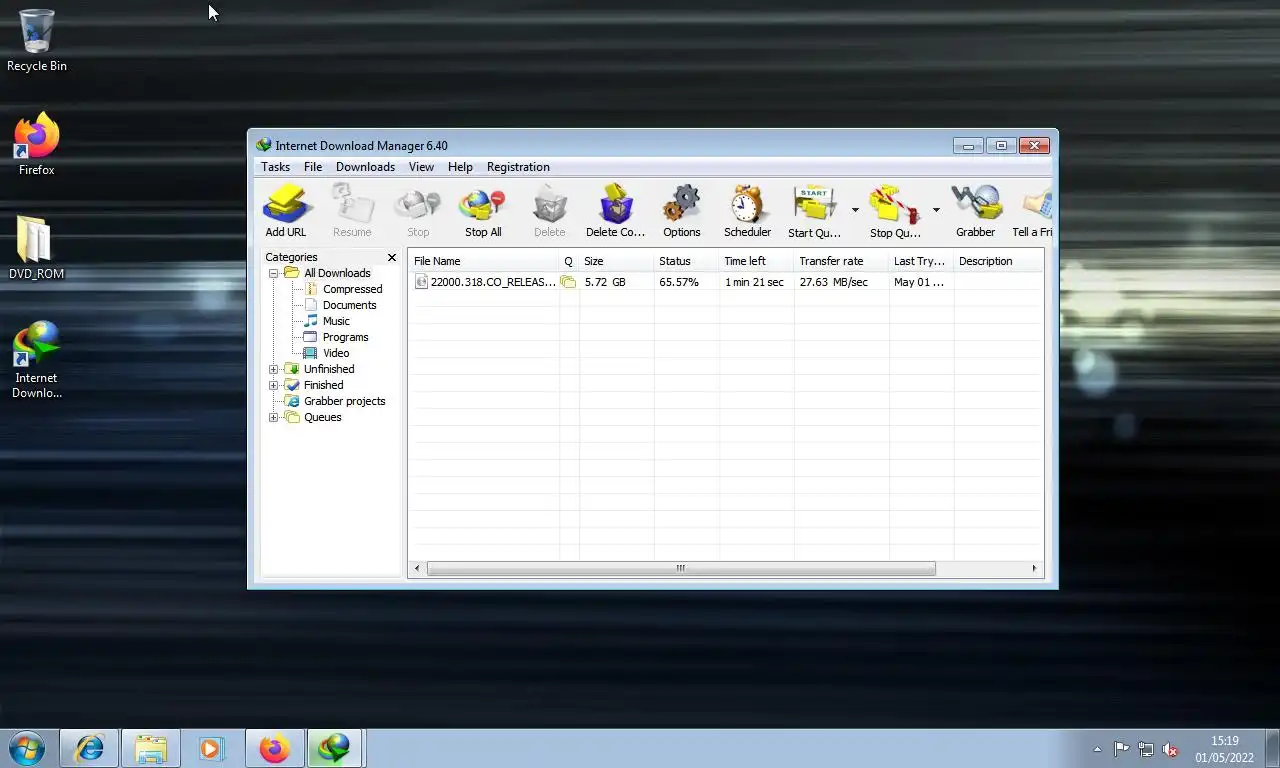This screenshot has width=1280, height=768.
Task: Click the 27.63 MB/sec transfer rate
Action: (x=833, y=282)
